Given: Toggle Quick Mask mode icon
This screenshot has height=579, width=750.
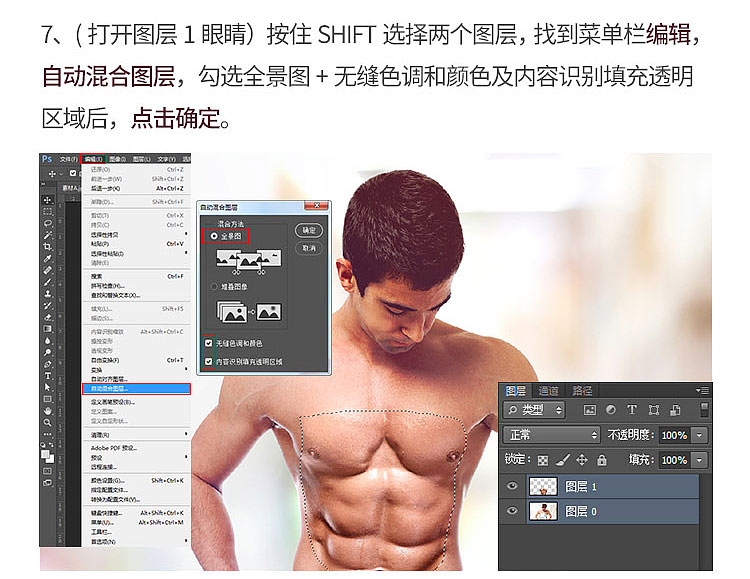Looking at the screenshot, I should coord(47,471).
